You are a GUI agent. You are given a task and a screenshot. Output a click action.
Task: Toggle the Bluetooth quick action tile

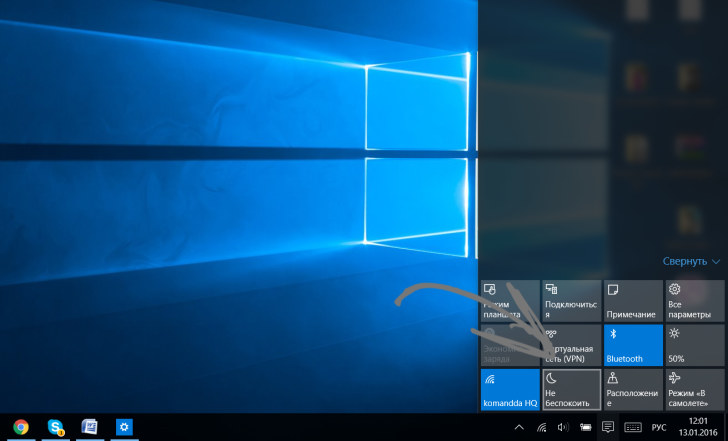click(x=633, y=344)
